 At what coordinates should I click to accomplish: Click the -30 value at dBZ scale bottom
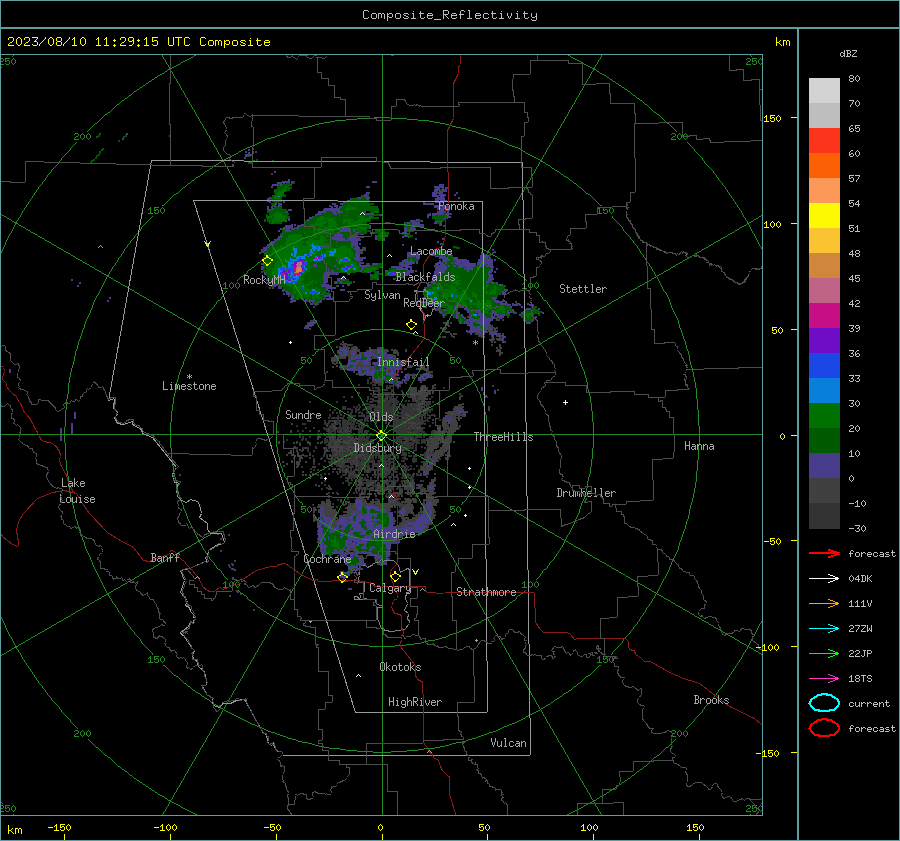click(x=857, y=528)
